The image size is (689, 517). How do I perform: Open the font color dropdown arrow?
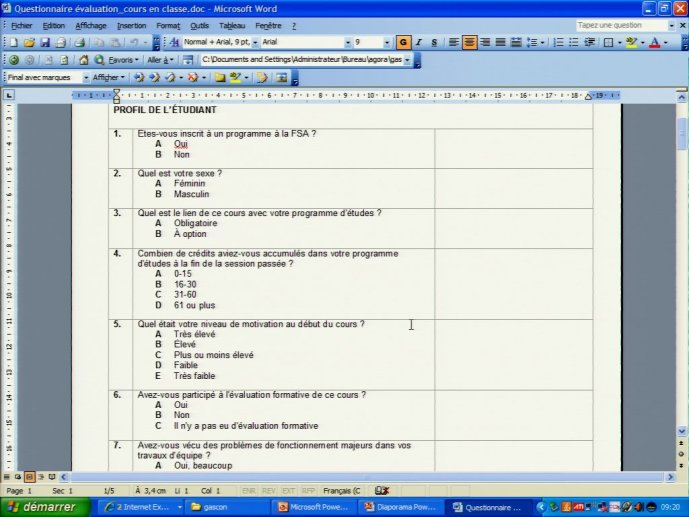tap(665, 43)
